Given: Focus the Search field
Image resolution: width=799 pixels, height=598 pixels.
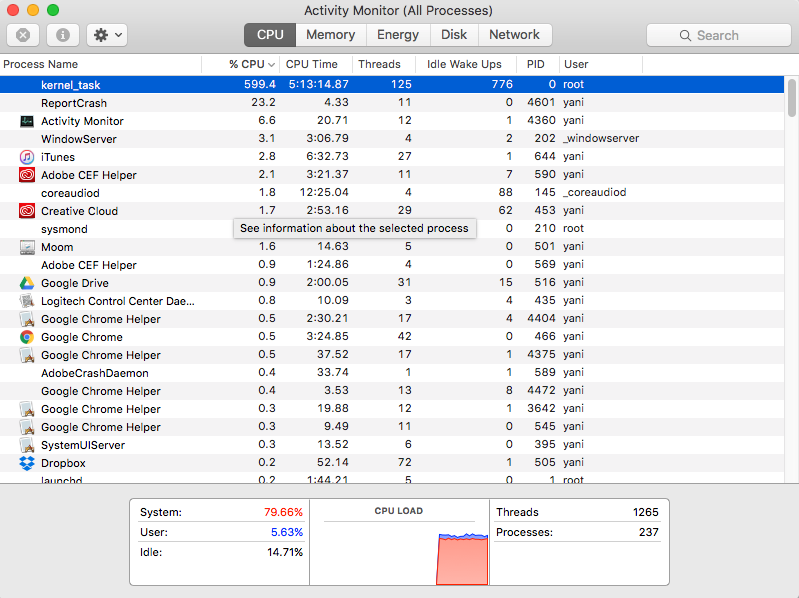Looking at the screenshot, I should coord(718,35).
